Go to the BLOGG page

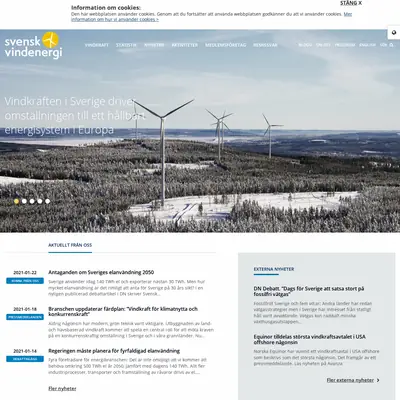(305, 45)
